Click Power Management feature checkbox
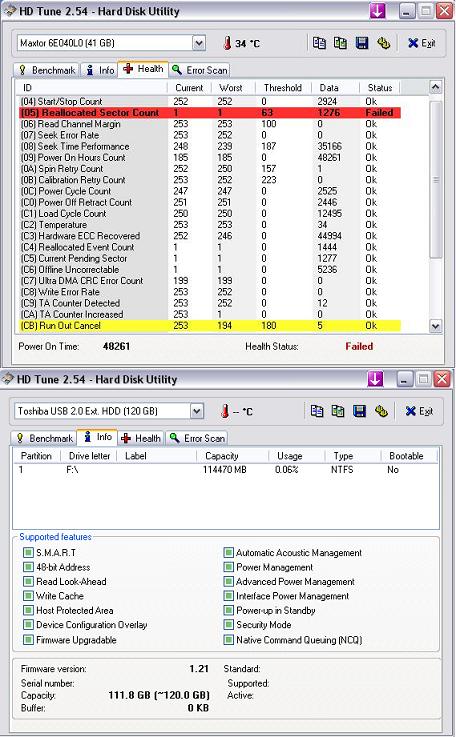The height and width of the screenshot is (737, 456). pyautogui.click(x=228, y=567)
